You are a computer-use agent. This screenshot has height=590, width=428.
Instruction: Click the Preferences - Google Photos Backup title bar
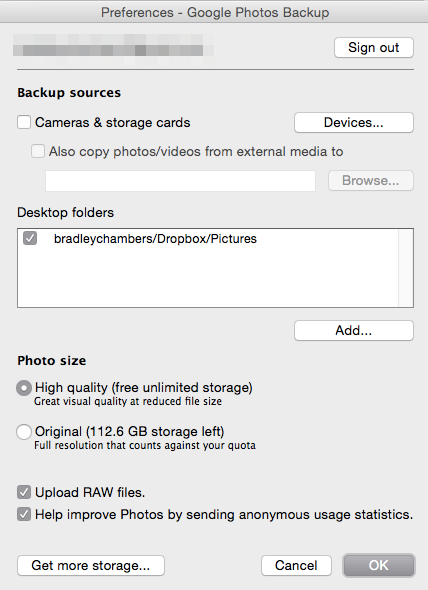215,12
